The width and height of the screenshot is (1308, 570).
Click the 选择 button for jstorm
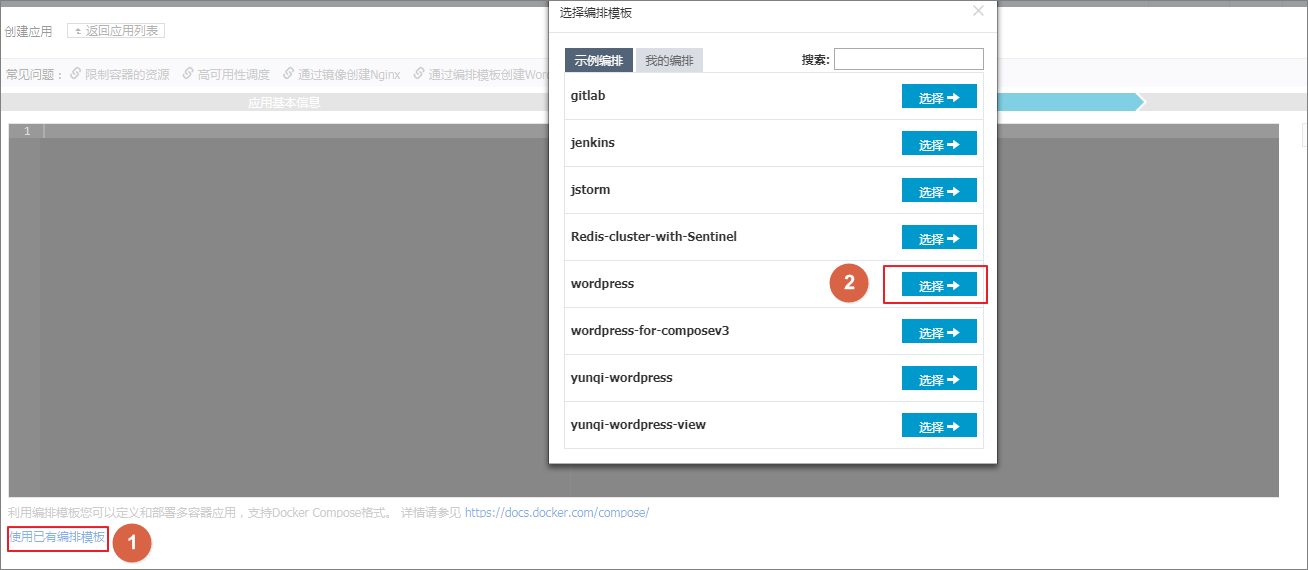[x=939, y=191]
